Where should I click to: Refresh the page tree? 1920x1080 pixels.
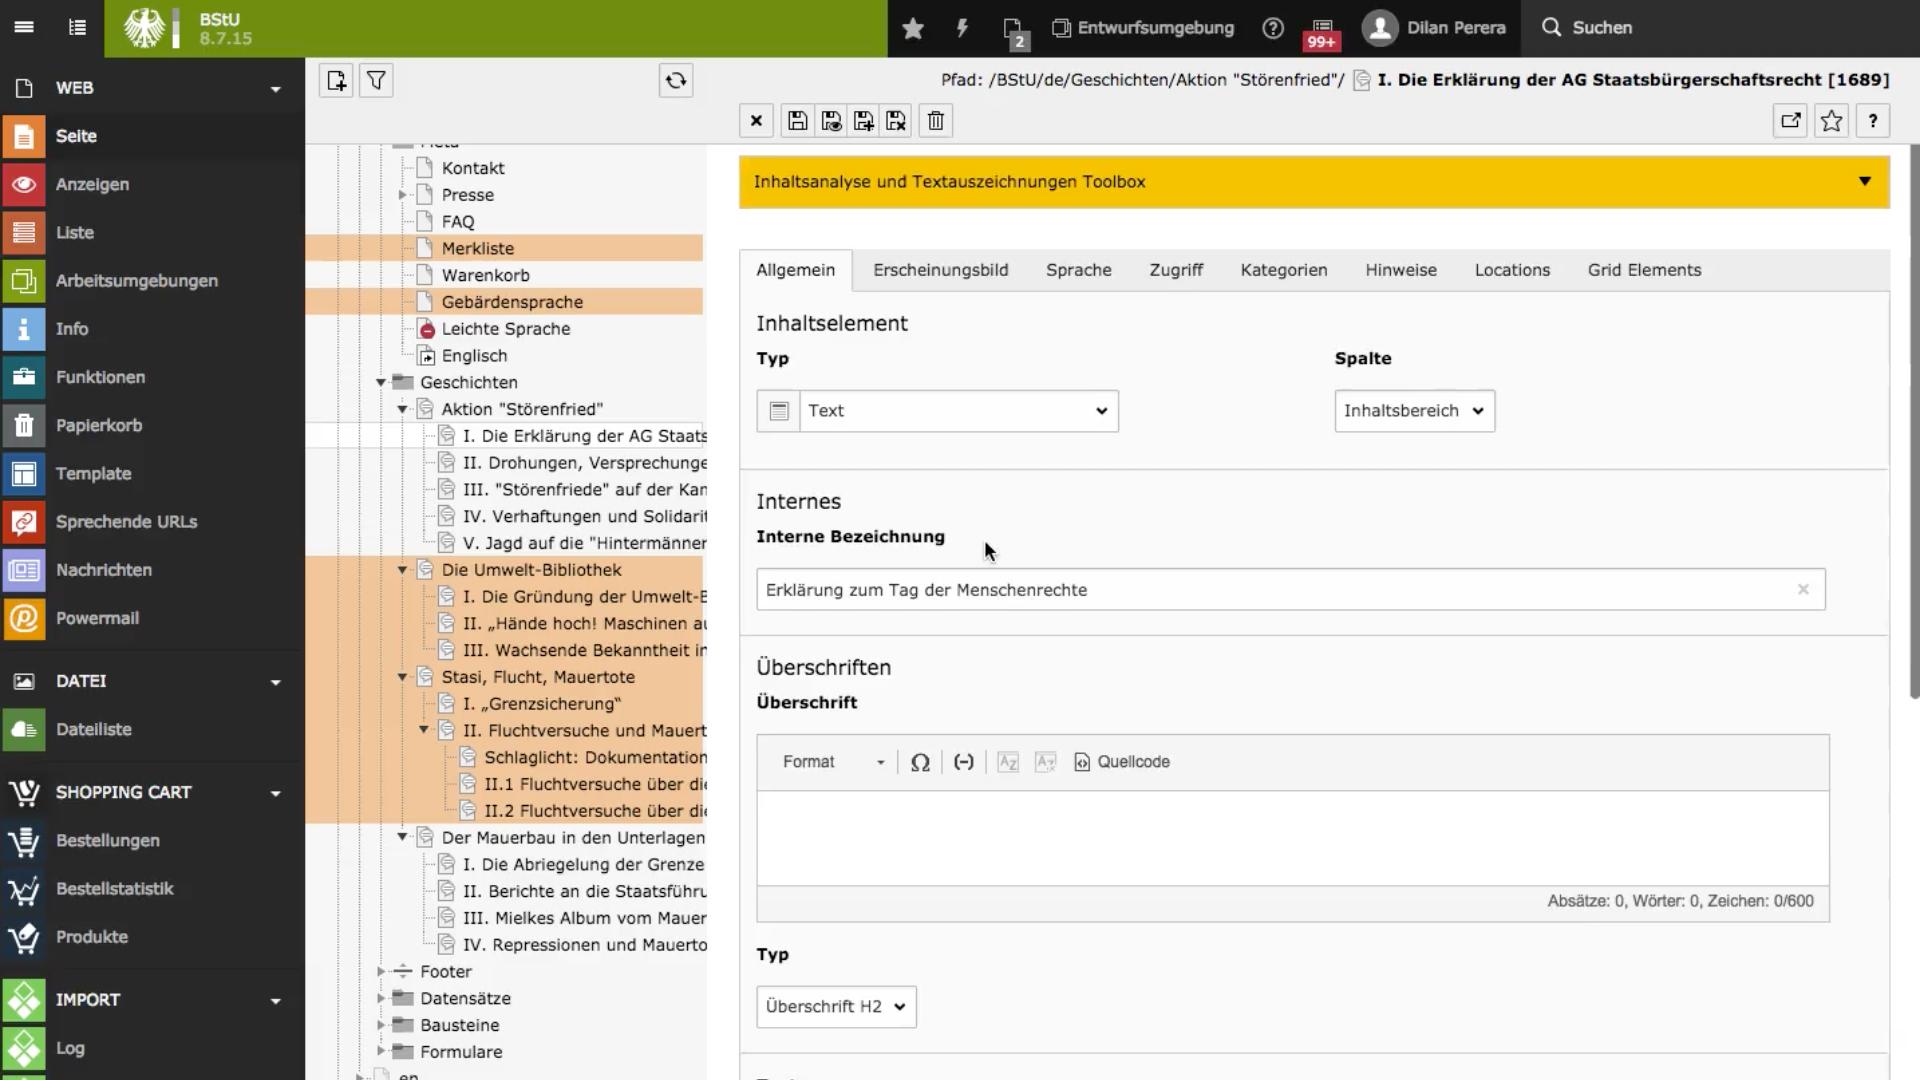[x=676, y=80]
